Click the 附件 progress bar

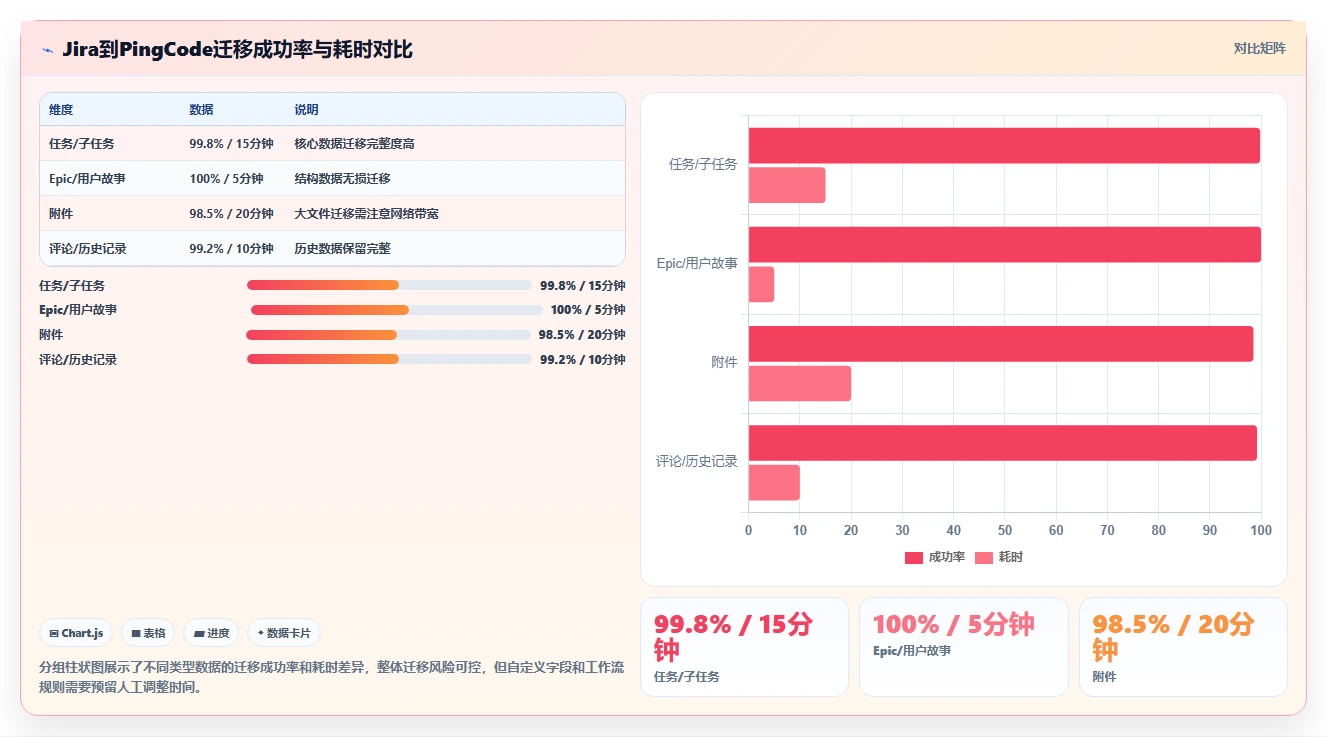[x=388, y=335]
